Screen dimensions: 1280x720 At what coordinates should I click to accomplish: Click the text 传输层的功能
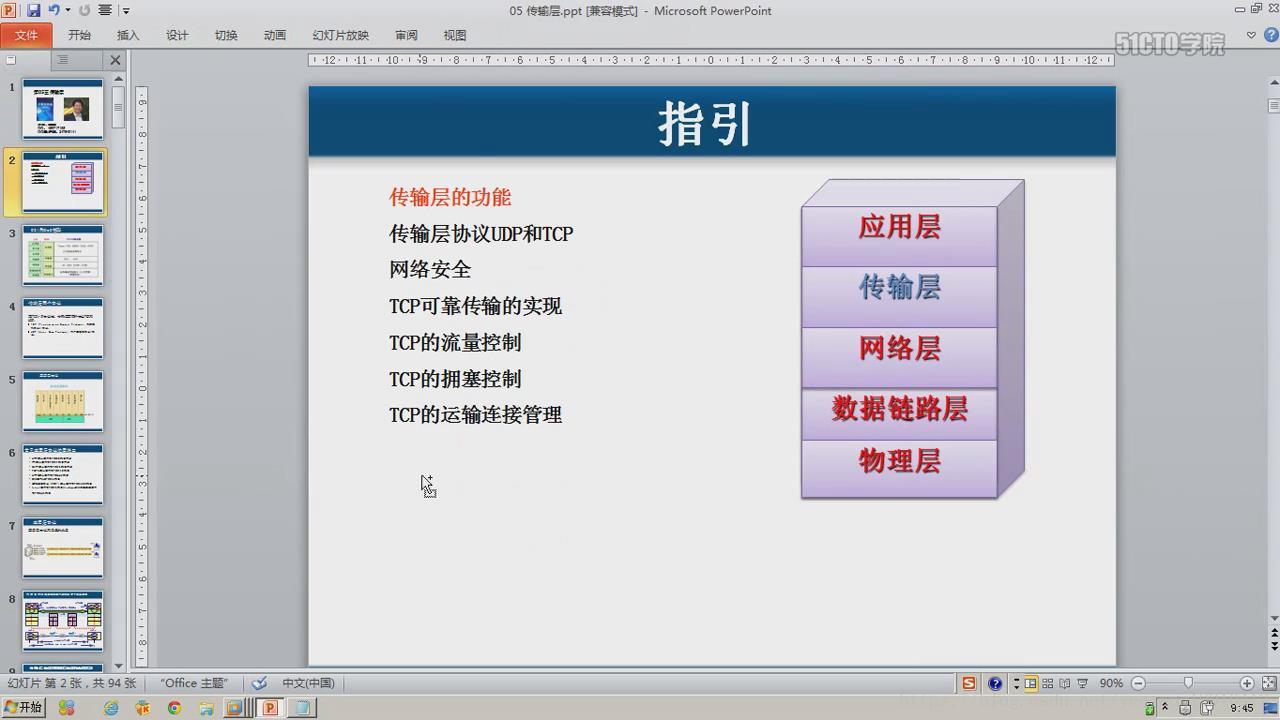point(450,197)
